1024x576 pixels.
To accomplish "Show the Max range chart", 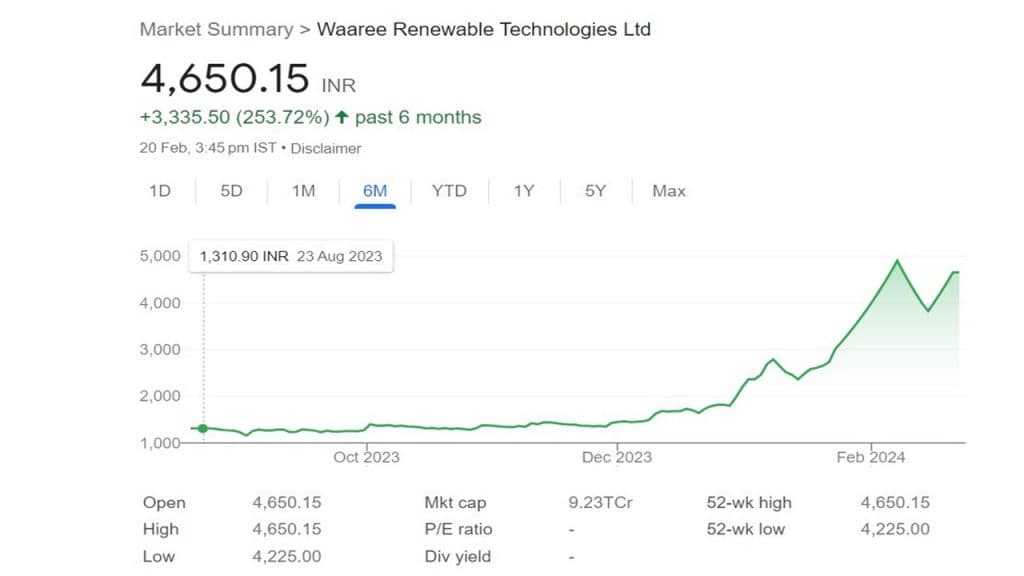I will click(x=669, y=191).
